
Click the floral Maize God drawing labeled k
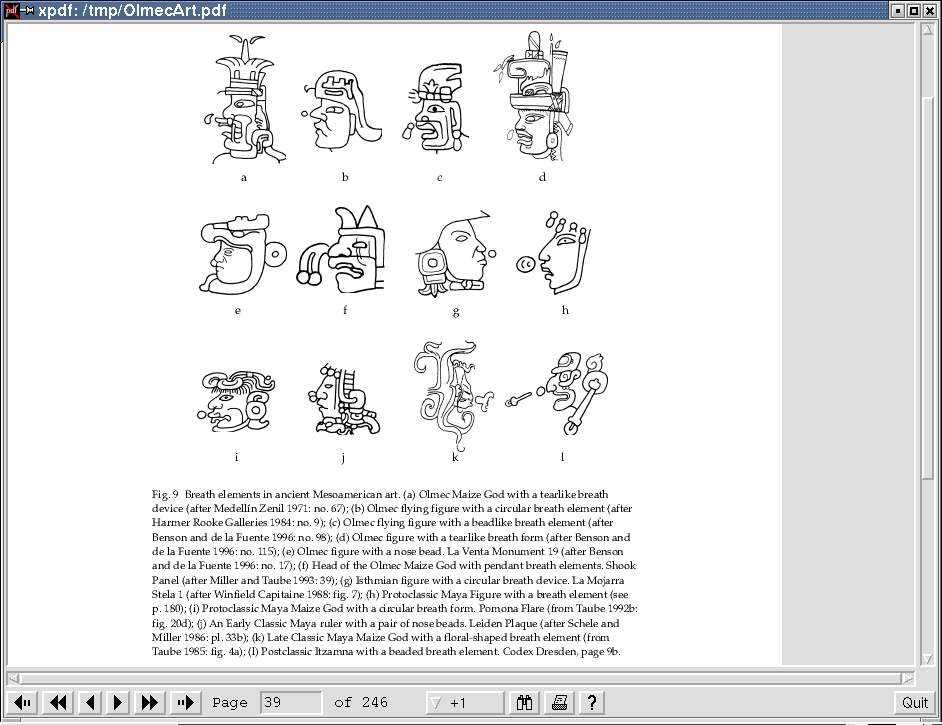point(454,396)
